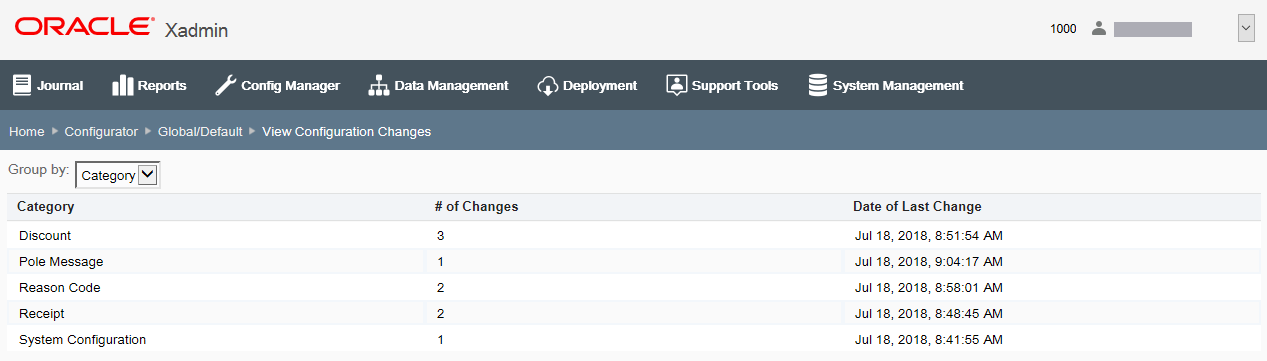Click date Jul 18, 2018, 8:51:54 AM

coord(929,235)
